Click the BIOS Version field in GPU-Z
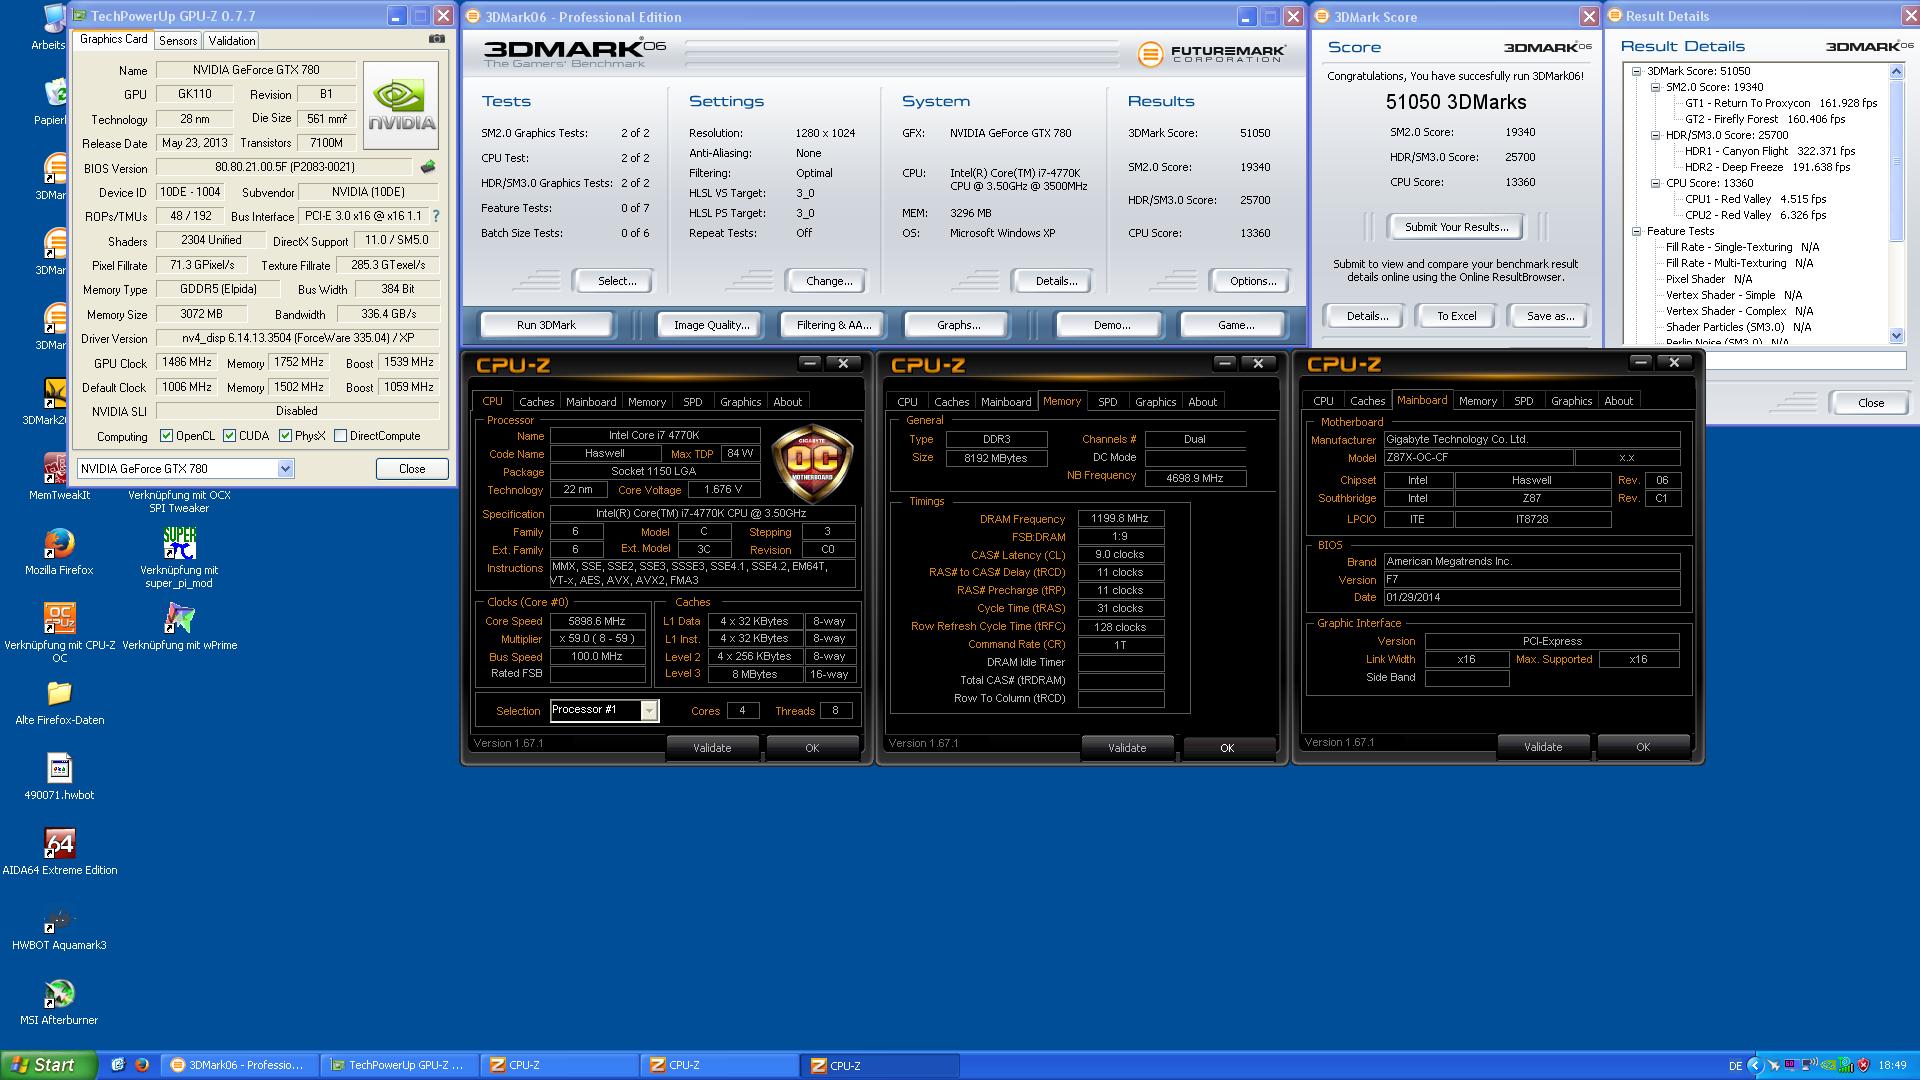 point(284,167)
